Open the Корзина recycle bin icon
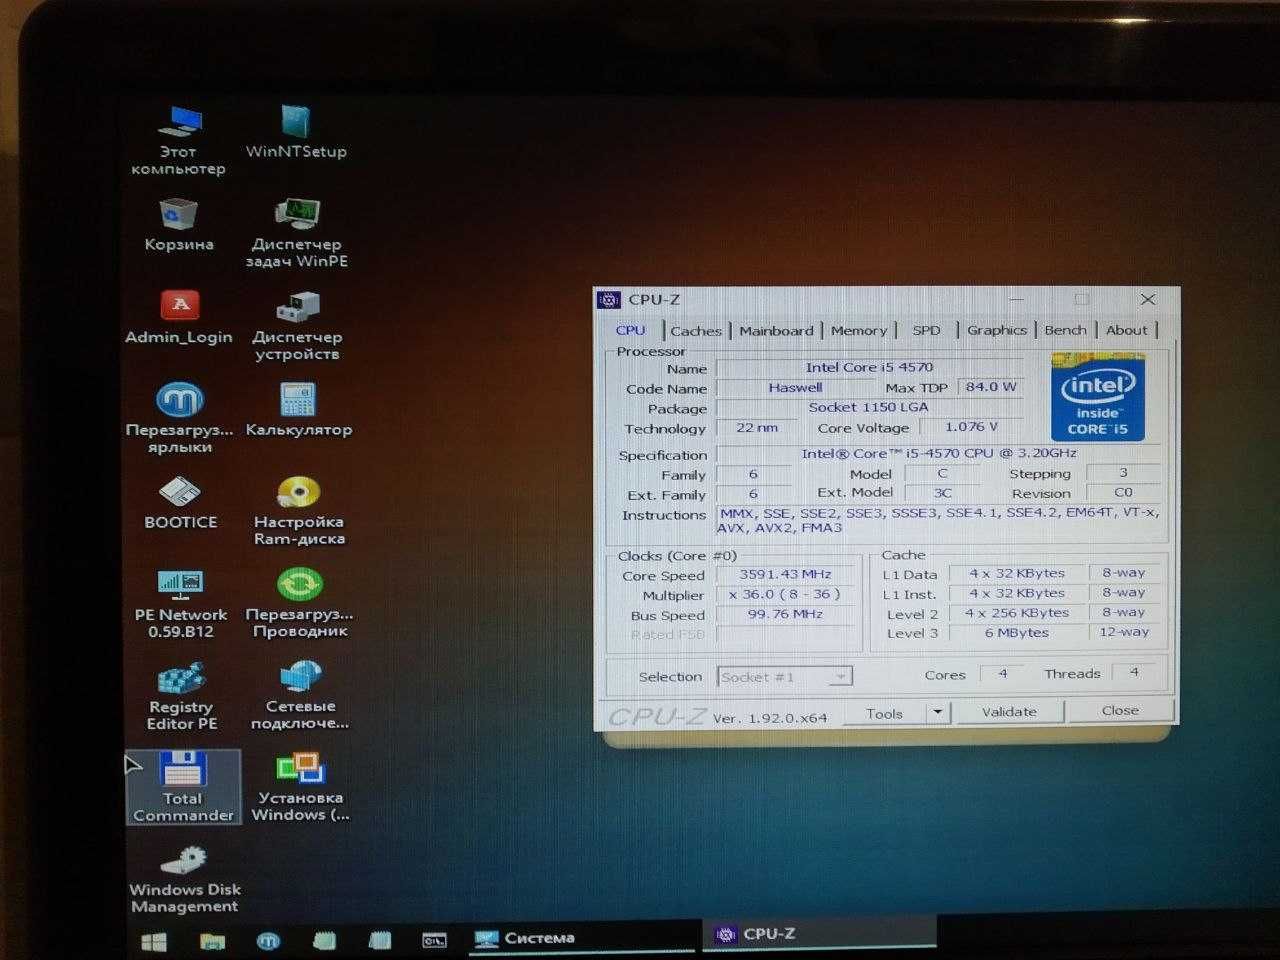Viewport: 1280px width, 960px height. click(x=178, y=224)
